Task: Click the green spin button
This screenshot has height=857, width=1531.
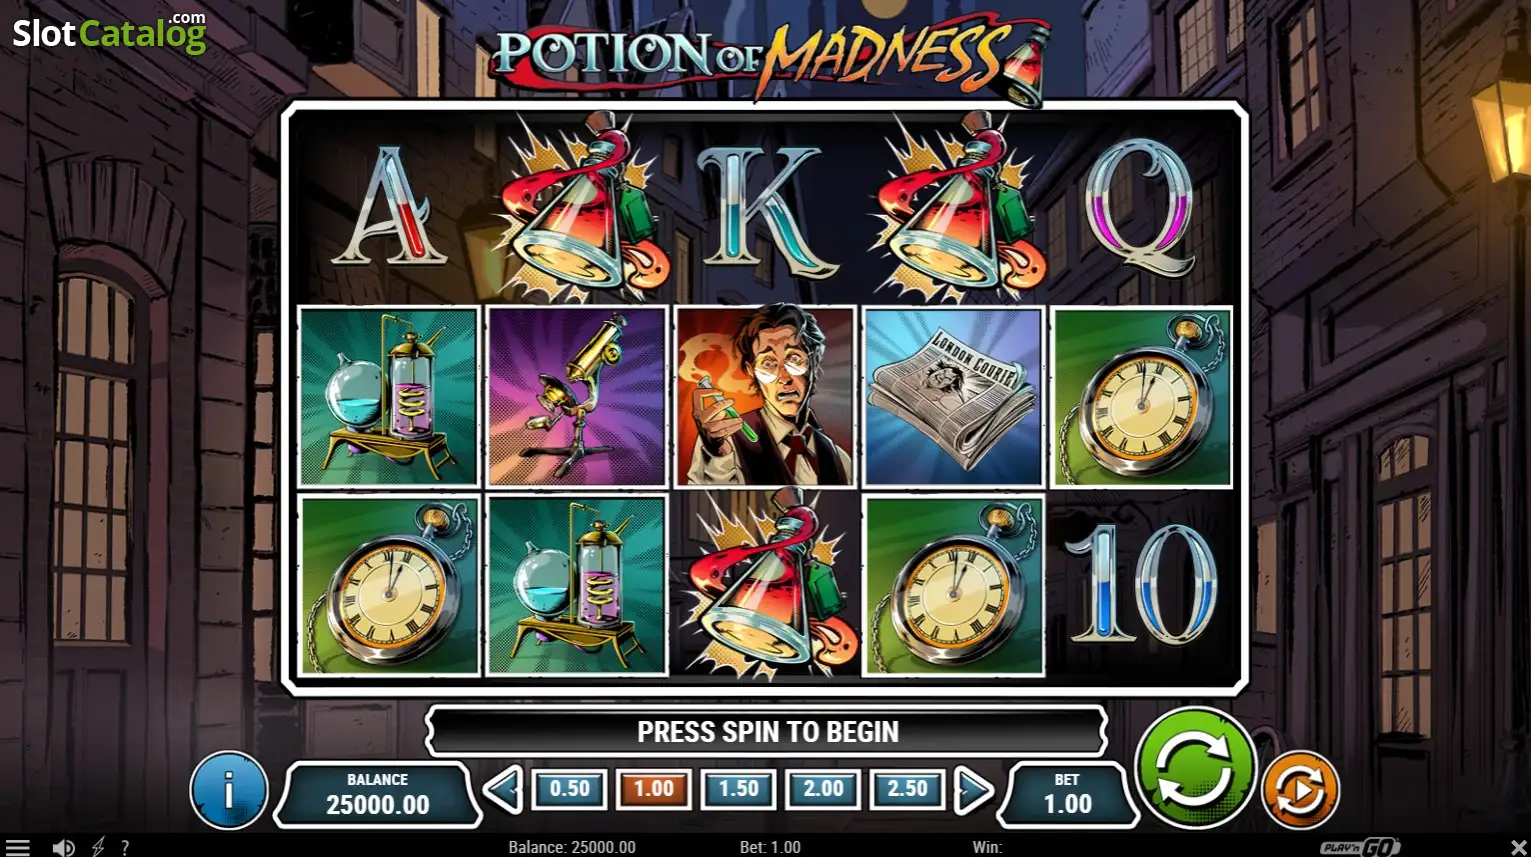Action: (x=1195, y=768)
